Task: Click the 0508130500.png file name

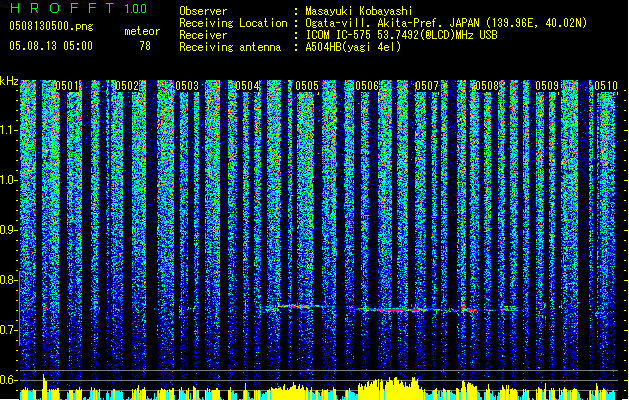Action: tap(49, 27)
